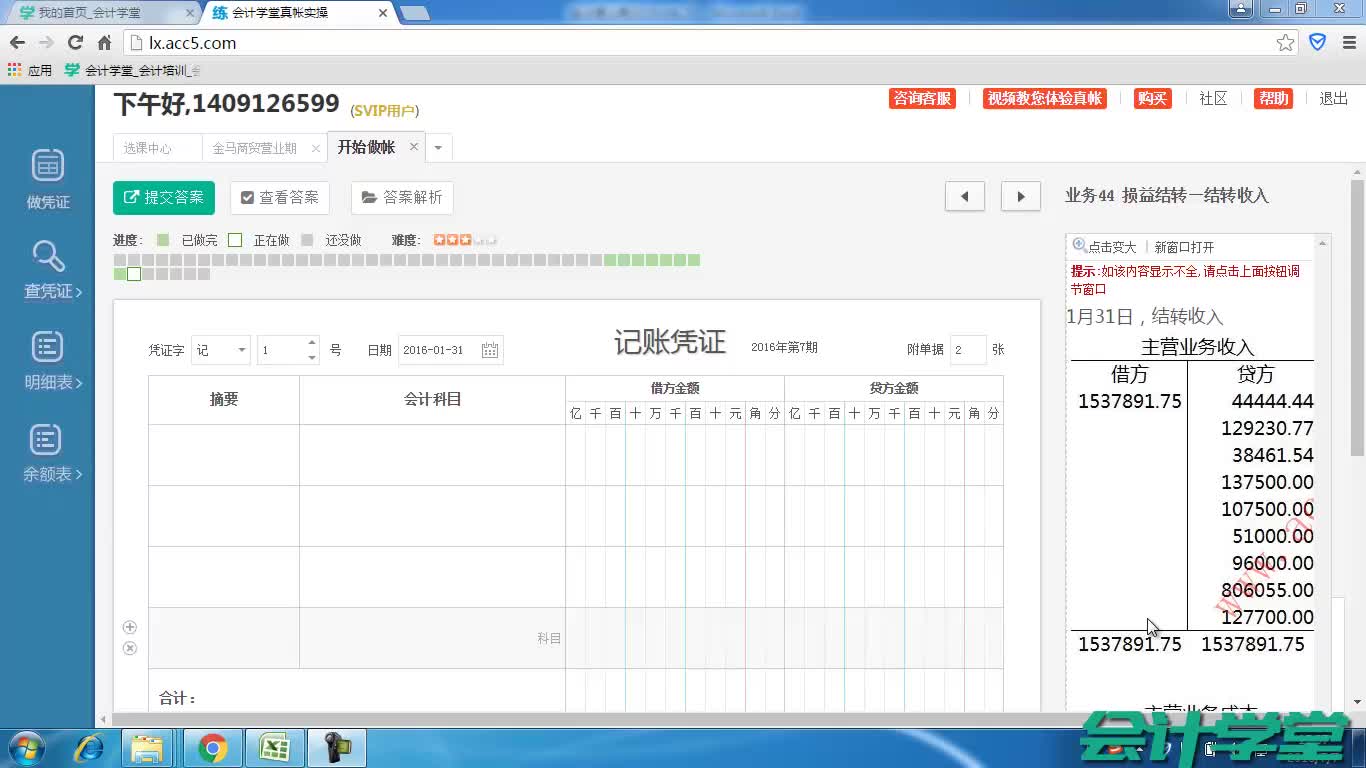Viewport: 1366px width, 768px height.
Task: Click the 附单据 count input field
Action: (x=967, y=350)
